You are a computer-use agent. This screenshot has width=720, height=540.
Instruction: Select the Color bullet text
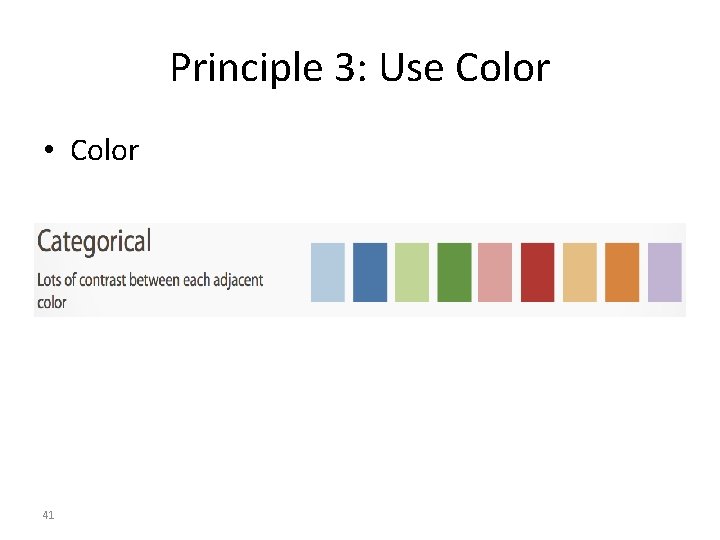[104, 150]
